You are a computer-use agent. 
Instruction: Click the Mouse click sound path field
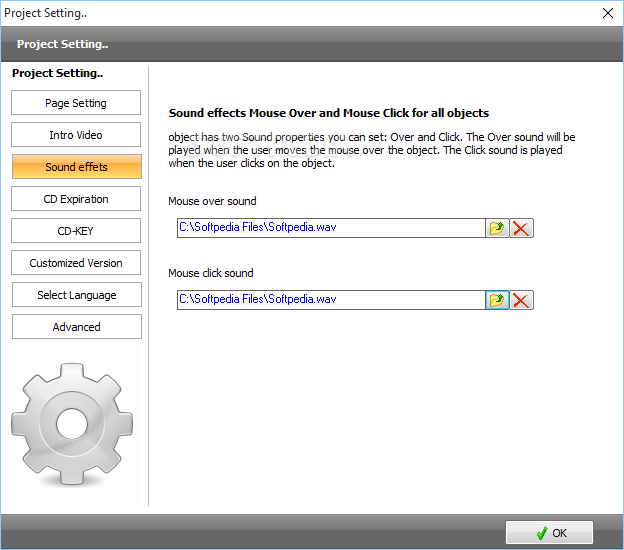coord(331,300)
